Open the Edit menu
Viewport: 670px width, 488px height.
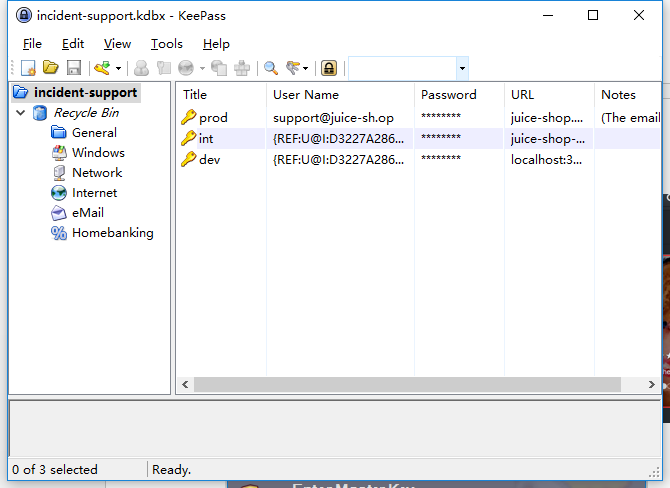pos(73,44)
